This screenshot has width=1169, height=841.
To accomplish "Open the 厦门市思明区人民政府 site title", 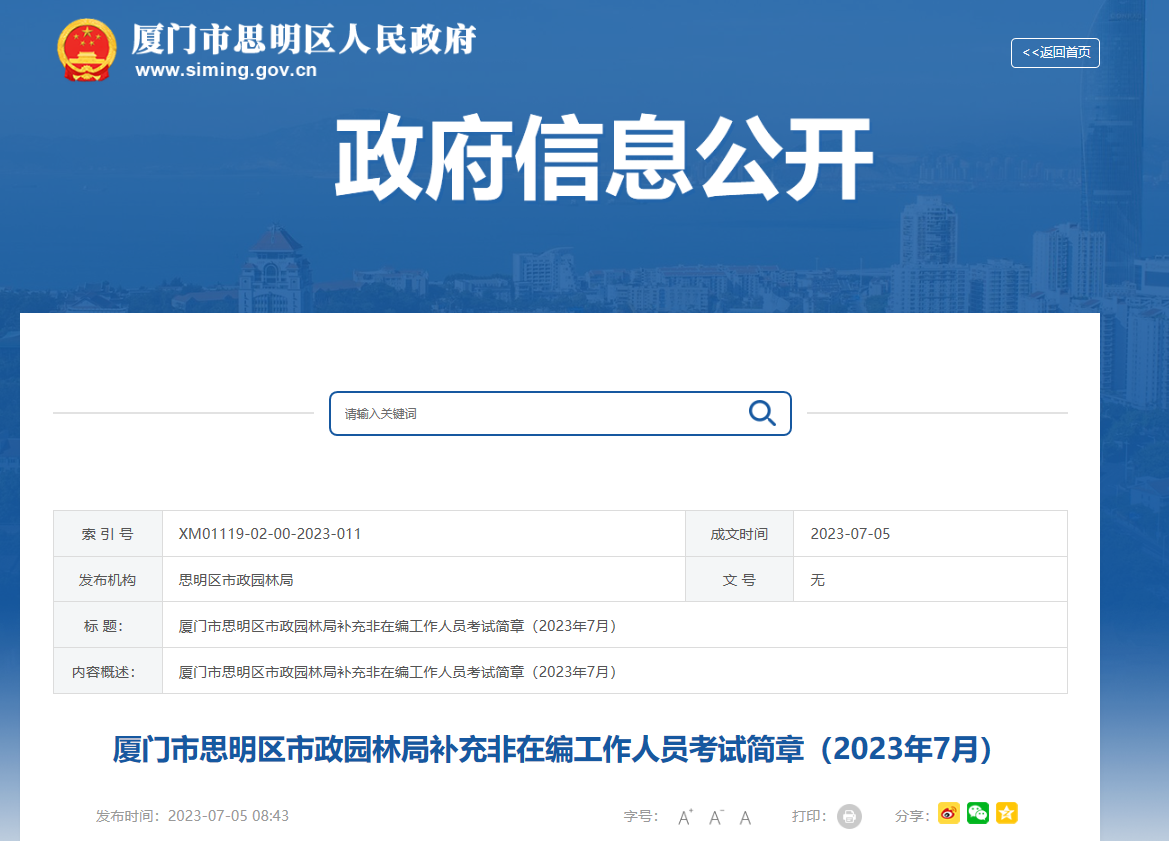I will click(x=304, y=39).
